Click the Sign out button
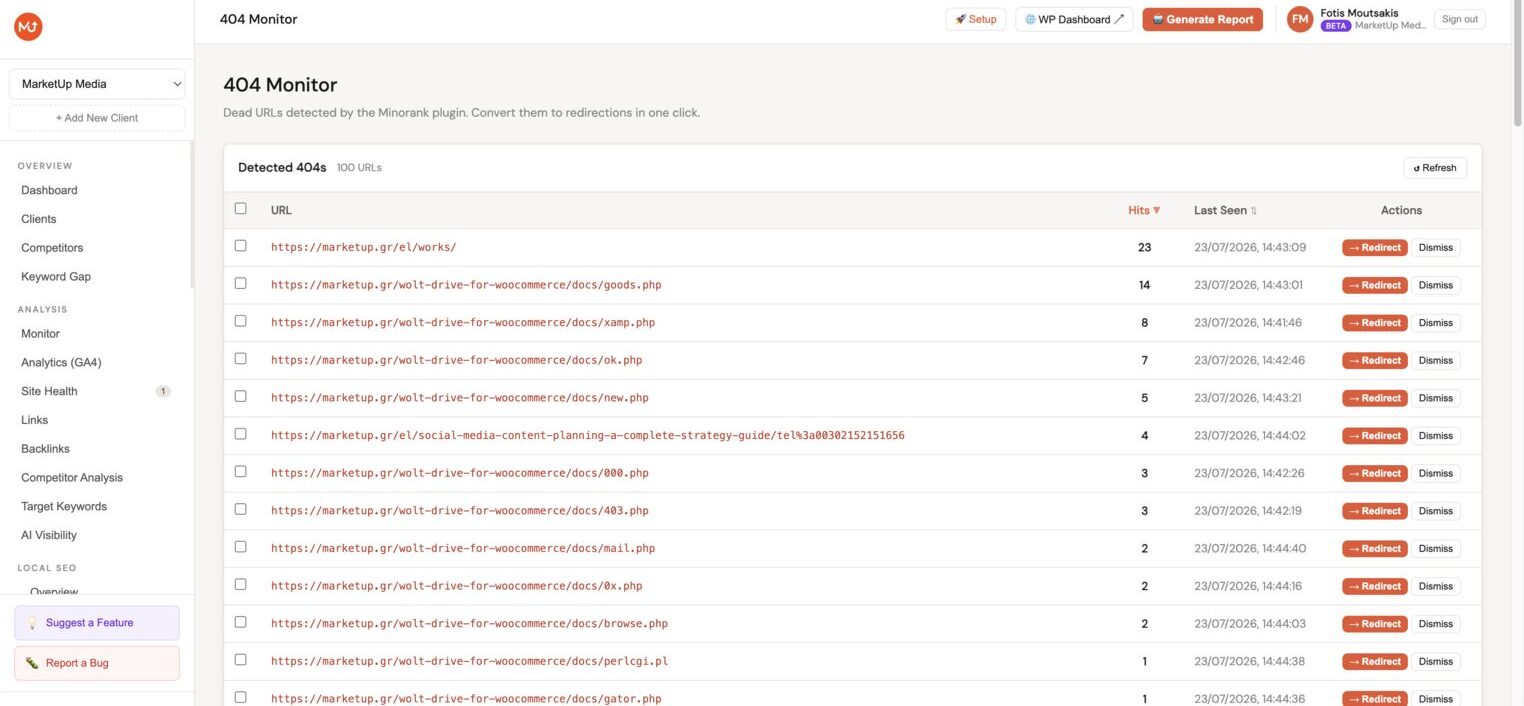 pos(1460,19)
